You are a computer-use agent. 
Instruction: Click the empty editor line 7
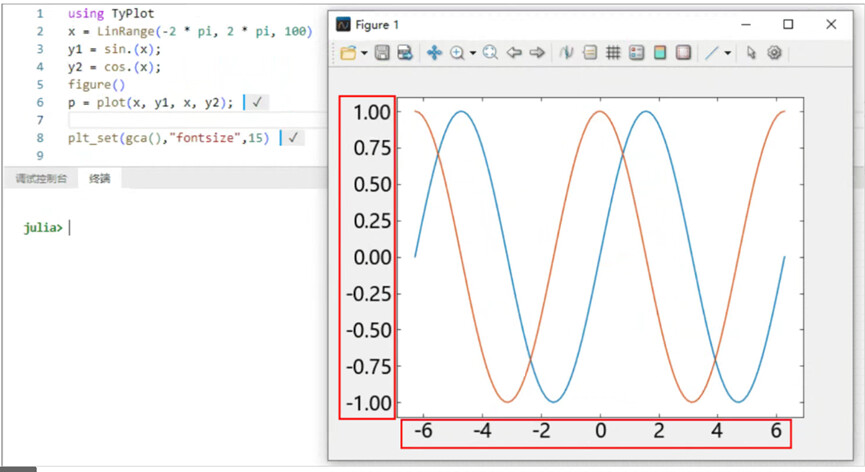pos(199,120)
